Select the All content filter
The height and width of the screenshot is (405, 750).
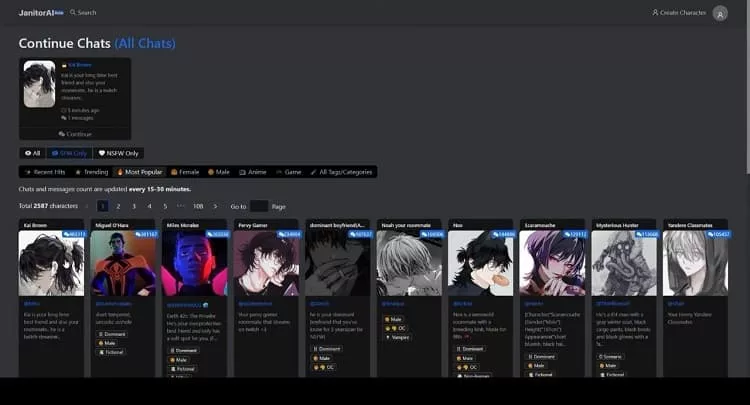pyautogui.click(x=33, y=153)
